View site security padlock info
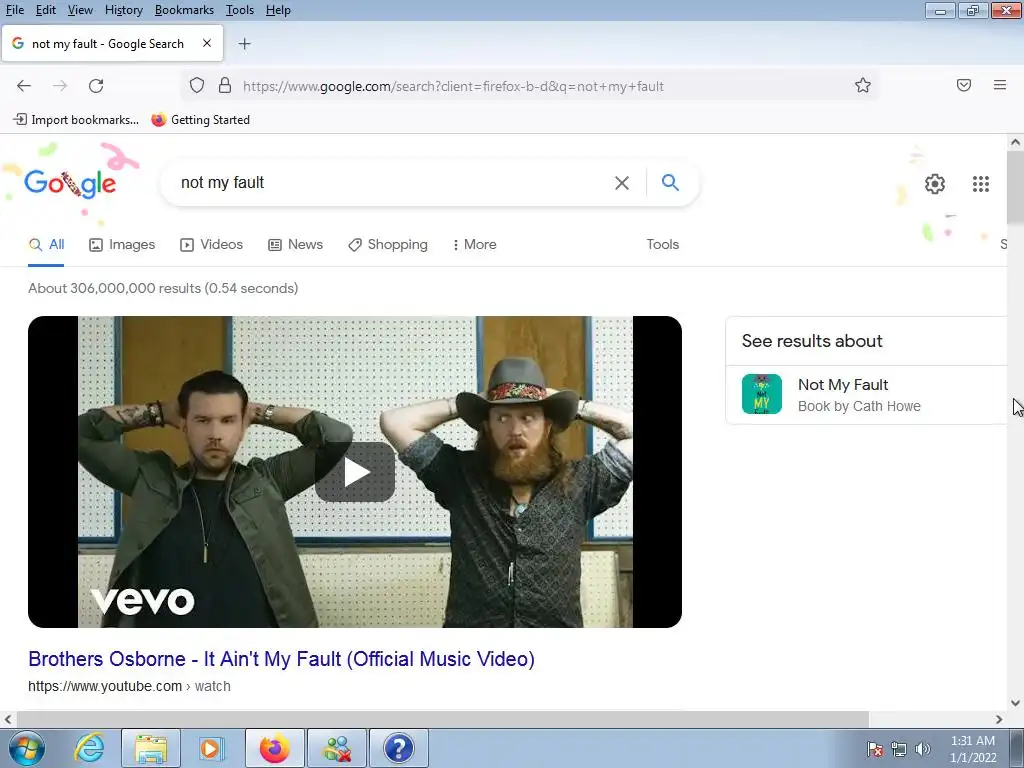 point(225,86)
